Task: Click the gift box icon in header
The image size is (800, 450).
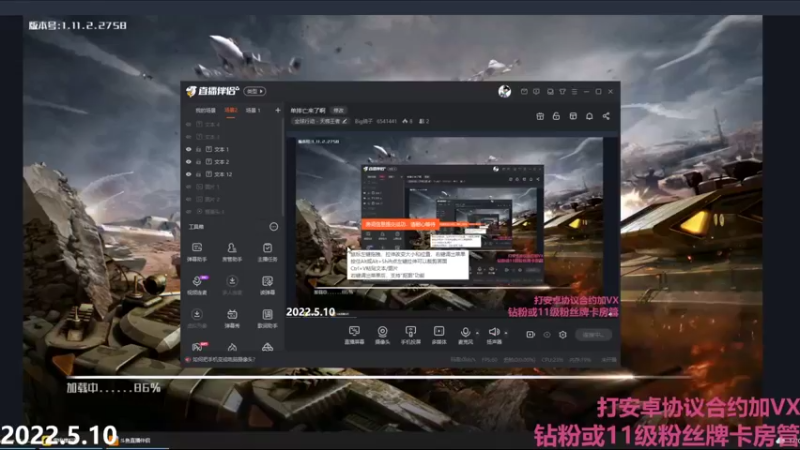Action: pyautogui.click(x=540, y=116)
